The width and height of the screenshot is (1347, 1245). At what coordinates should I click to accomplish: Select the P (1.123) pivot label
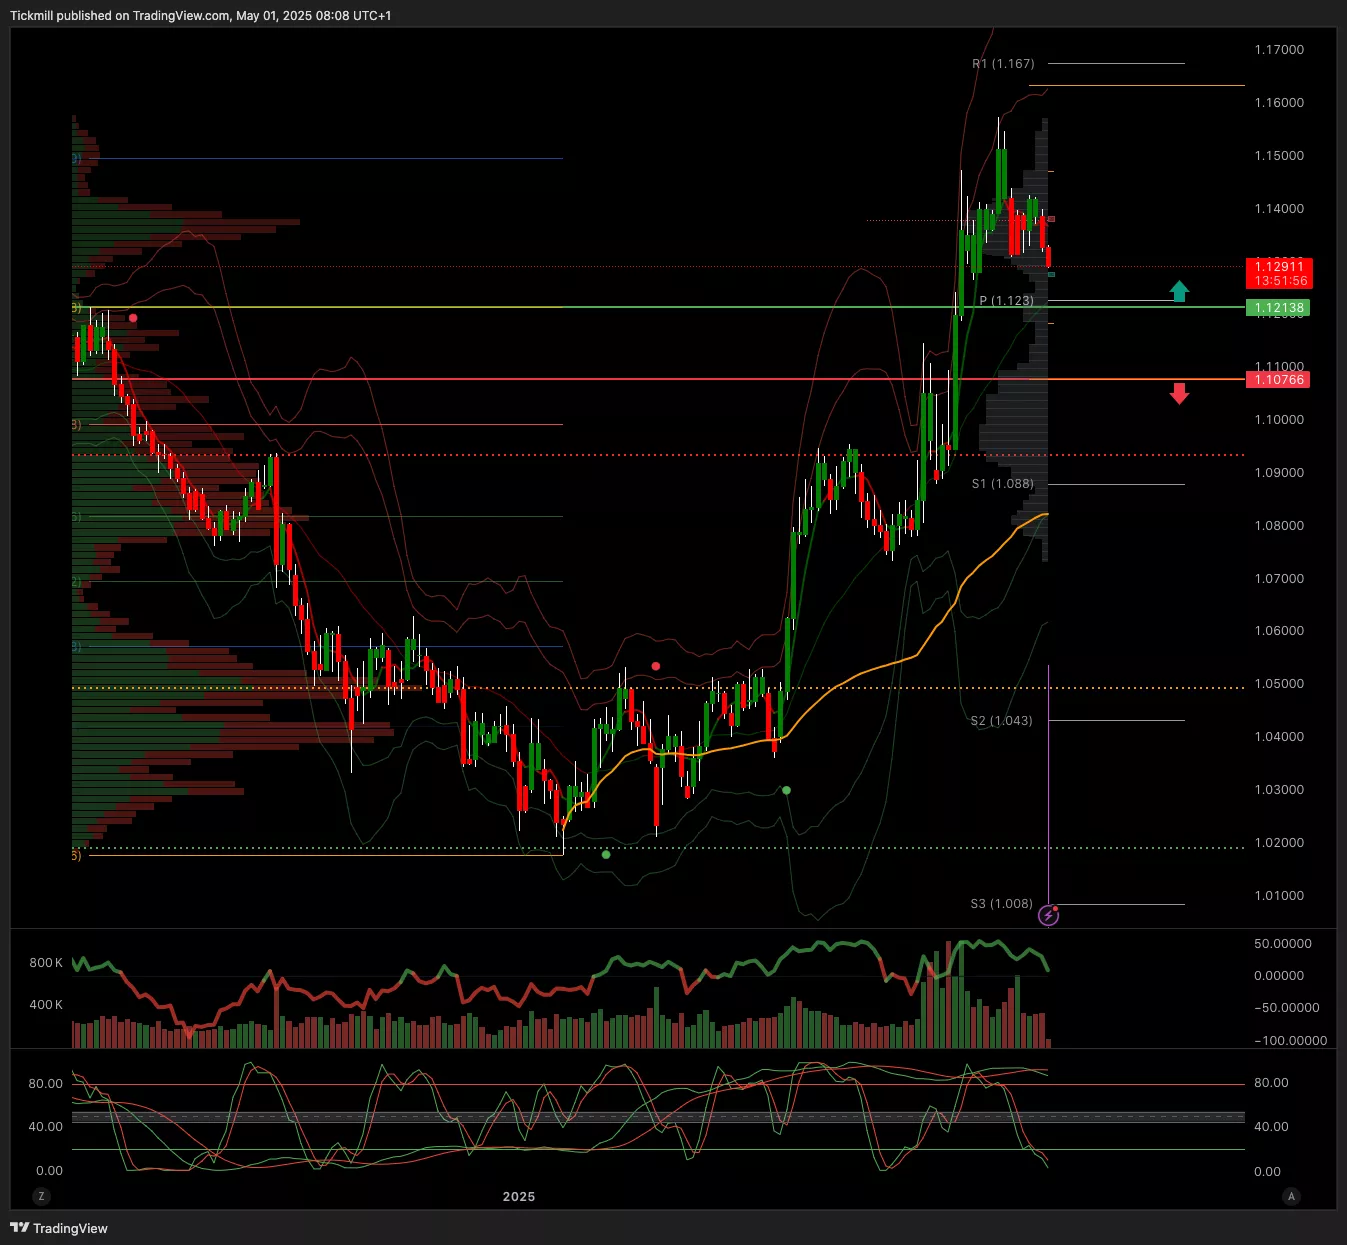[1006, 301]
